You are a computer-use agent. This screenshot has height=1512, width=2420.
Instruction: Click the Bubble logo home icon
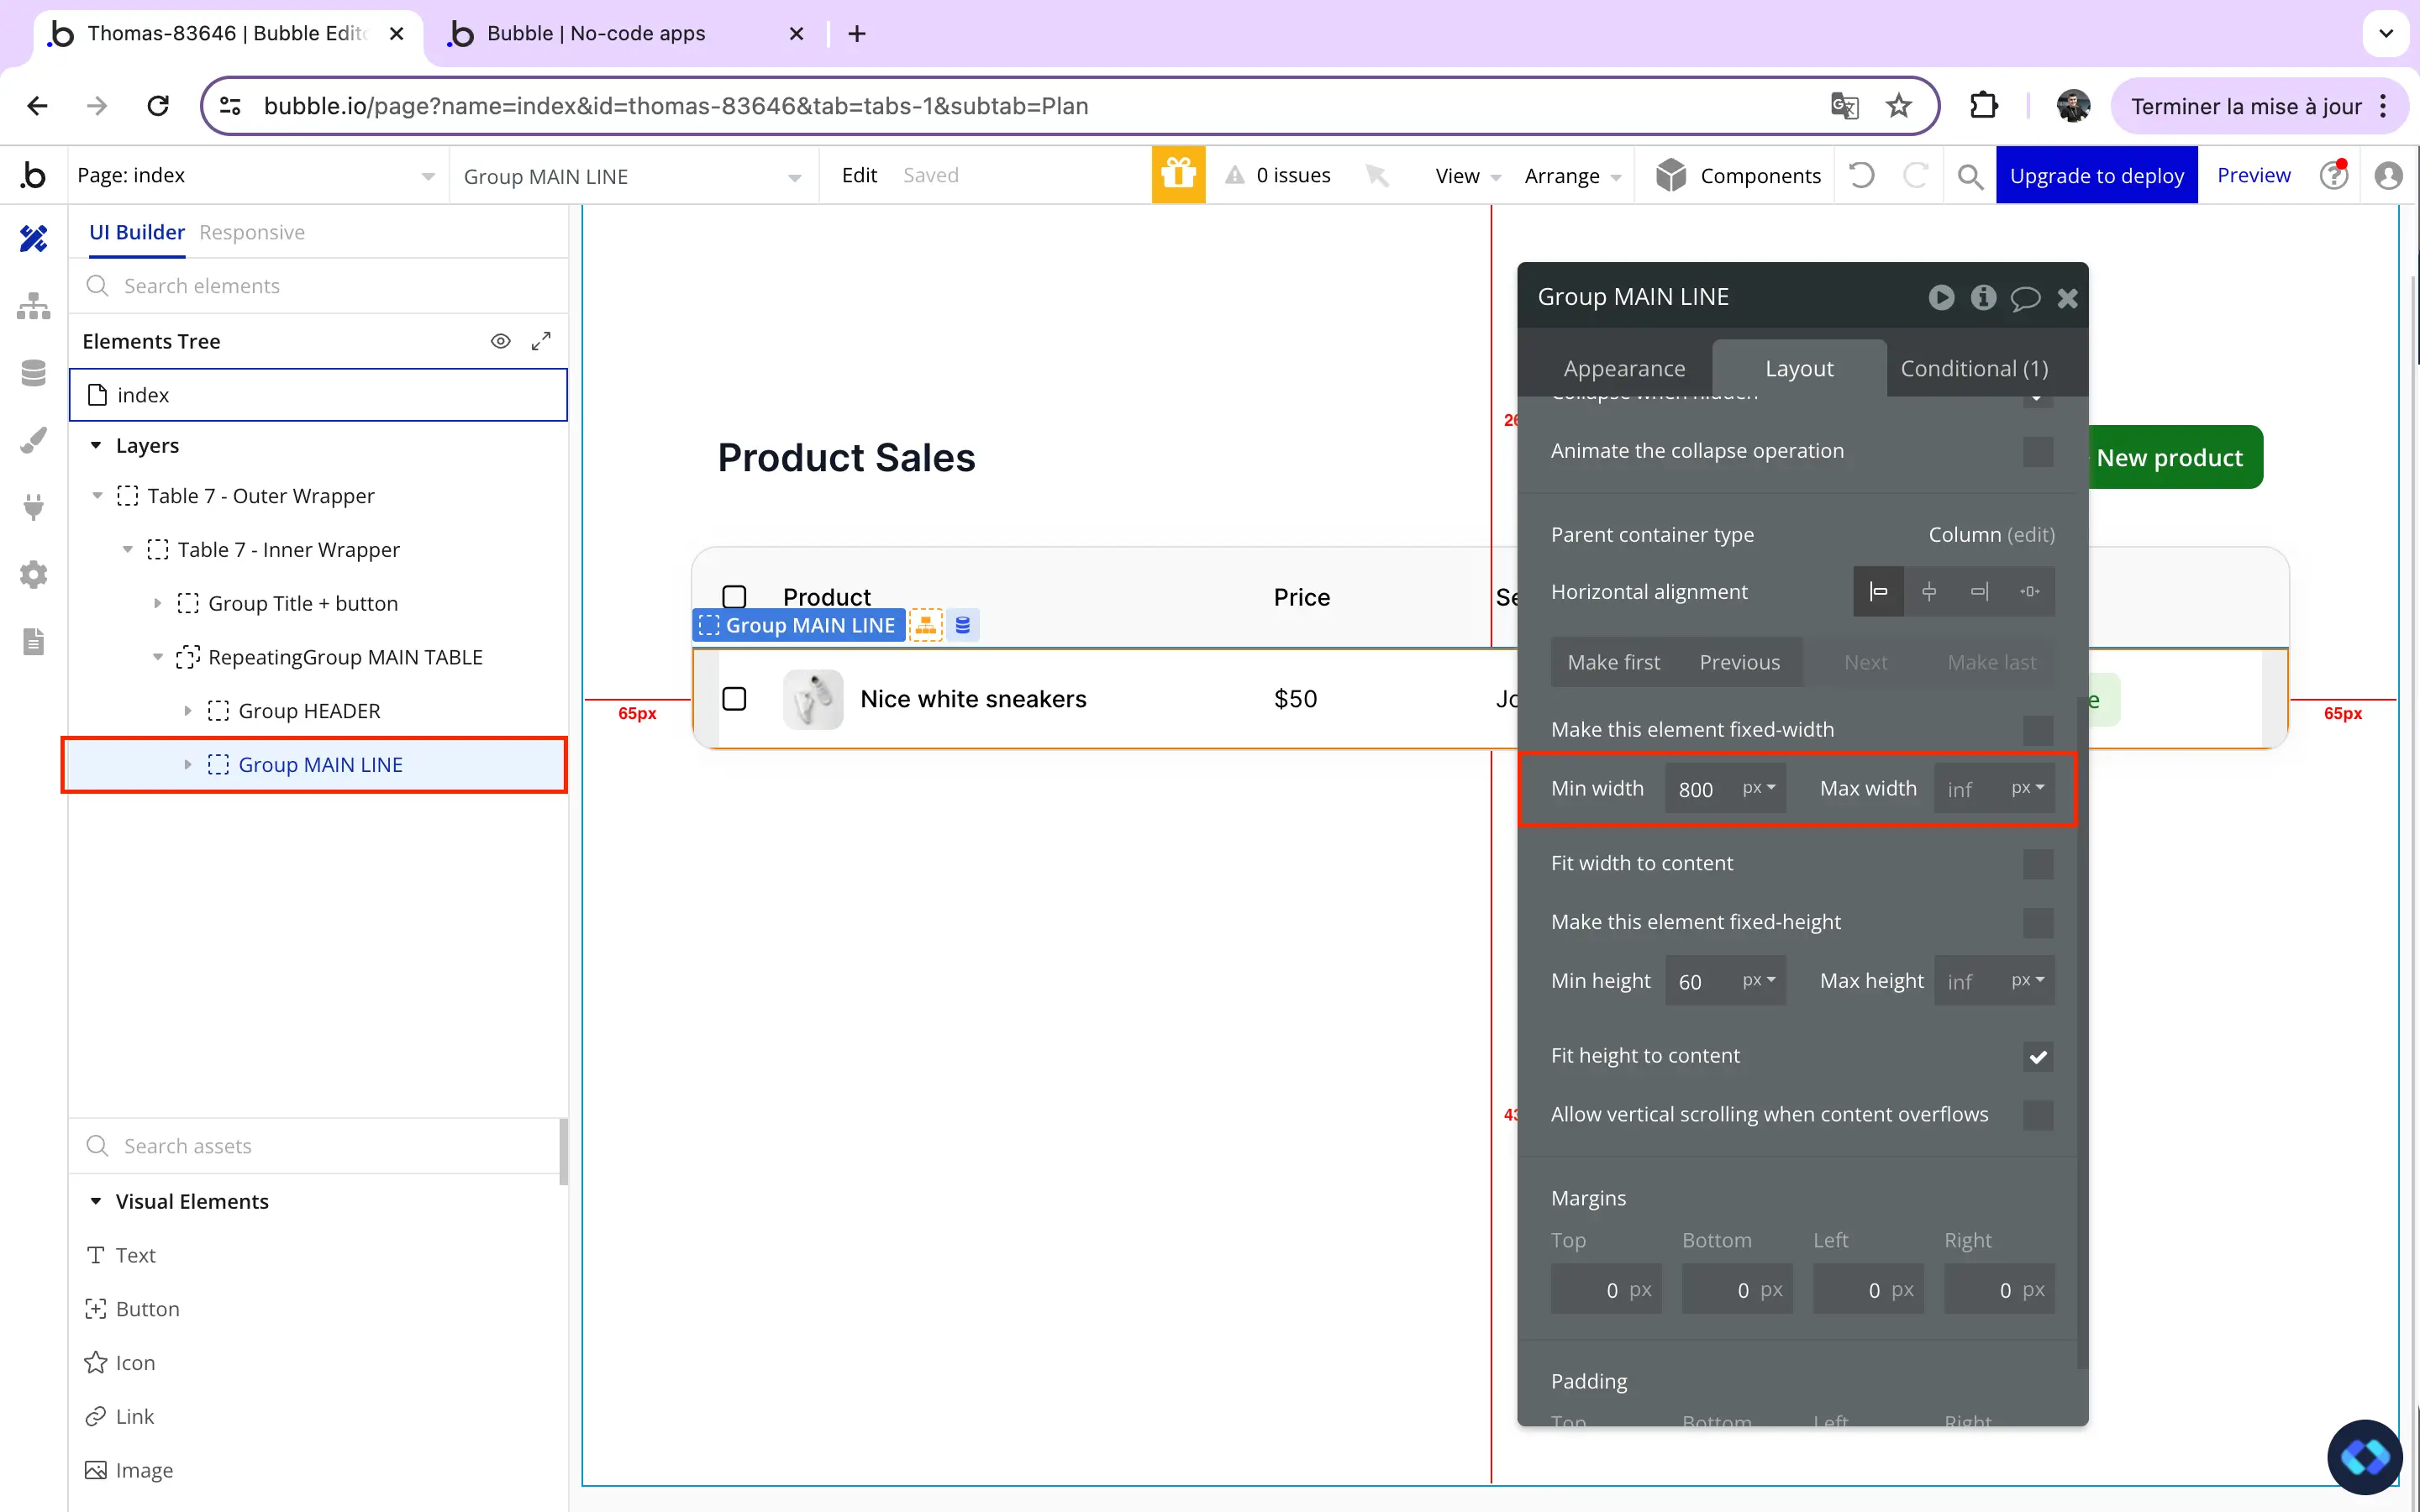[x=33, y=175]
